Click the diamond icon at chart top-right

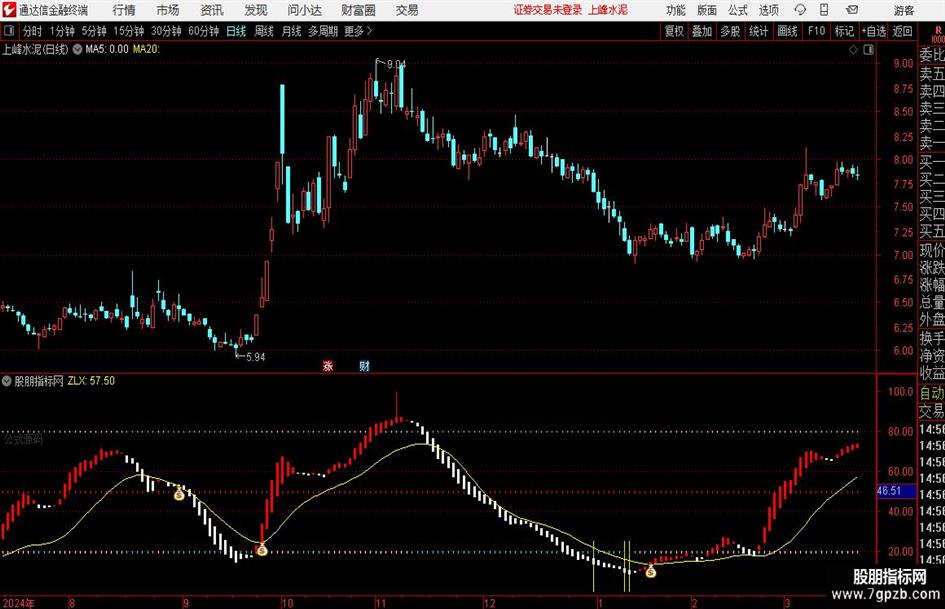(853, 49)
